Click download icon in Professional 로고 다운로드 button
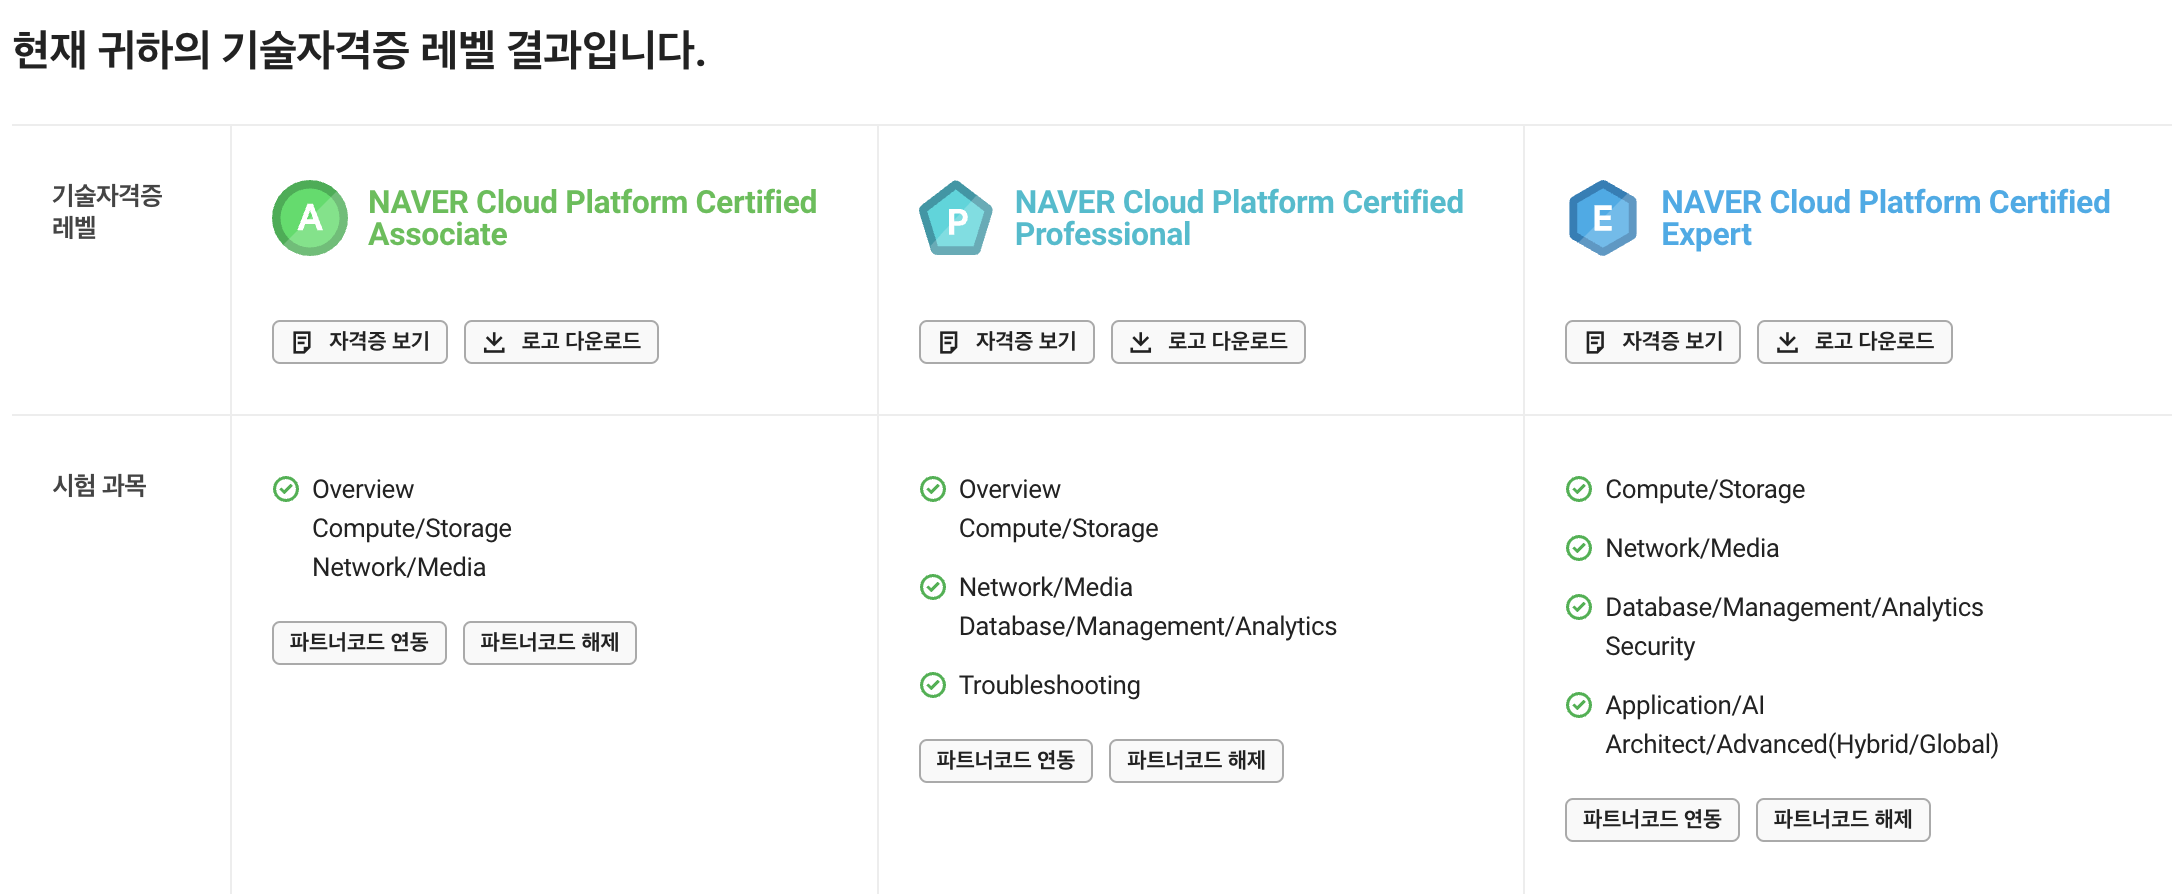Viewport: 2180px width, 894px height. tap(1141, 342)
